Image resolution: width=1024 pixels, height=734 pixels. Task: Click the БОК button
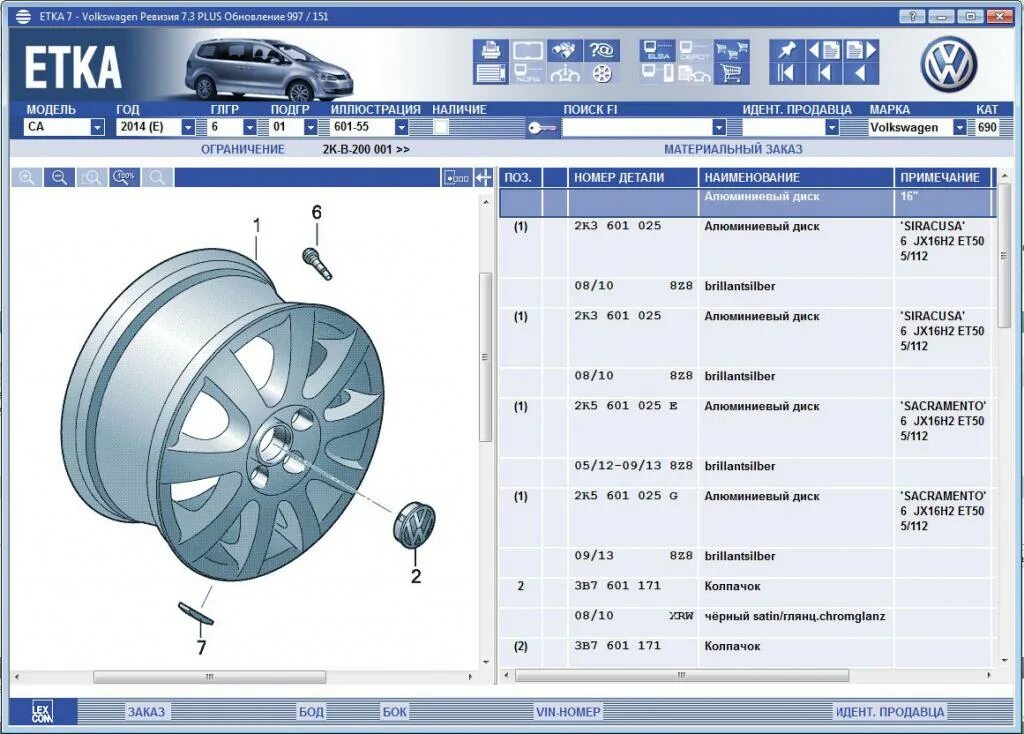click(x=394, y=712)
